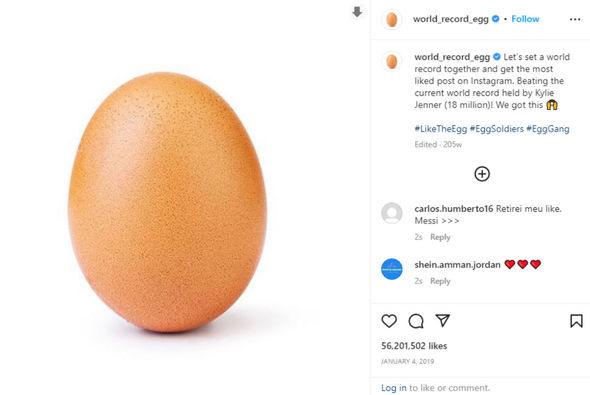Follow the world_record_egg account

525,19
